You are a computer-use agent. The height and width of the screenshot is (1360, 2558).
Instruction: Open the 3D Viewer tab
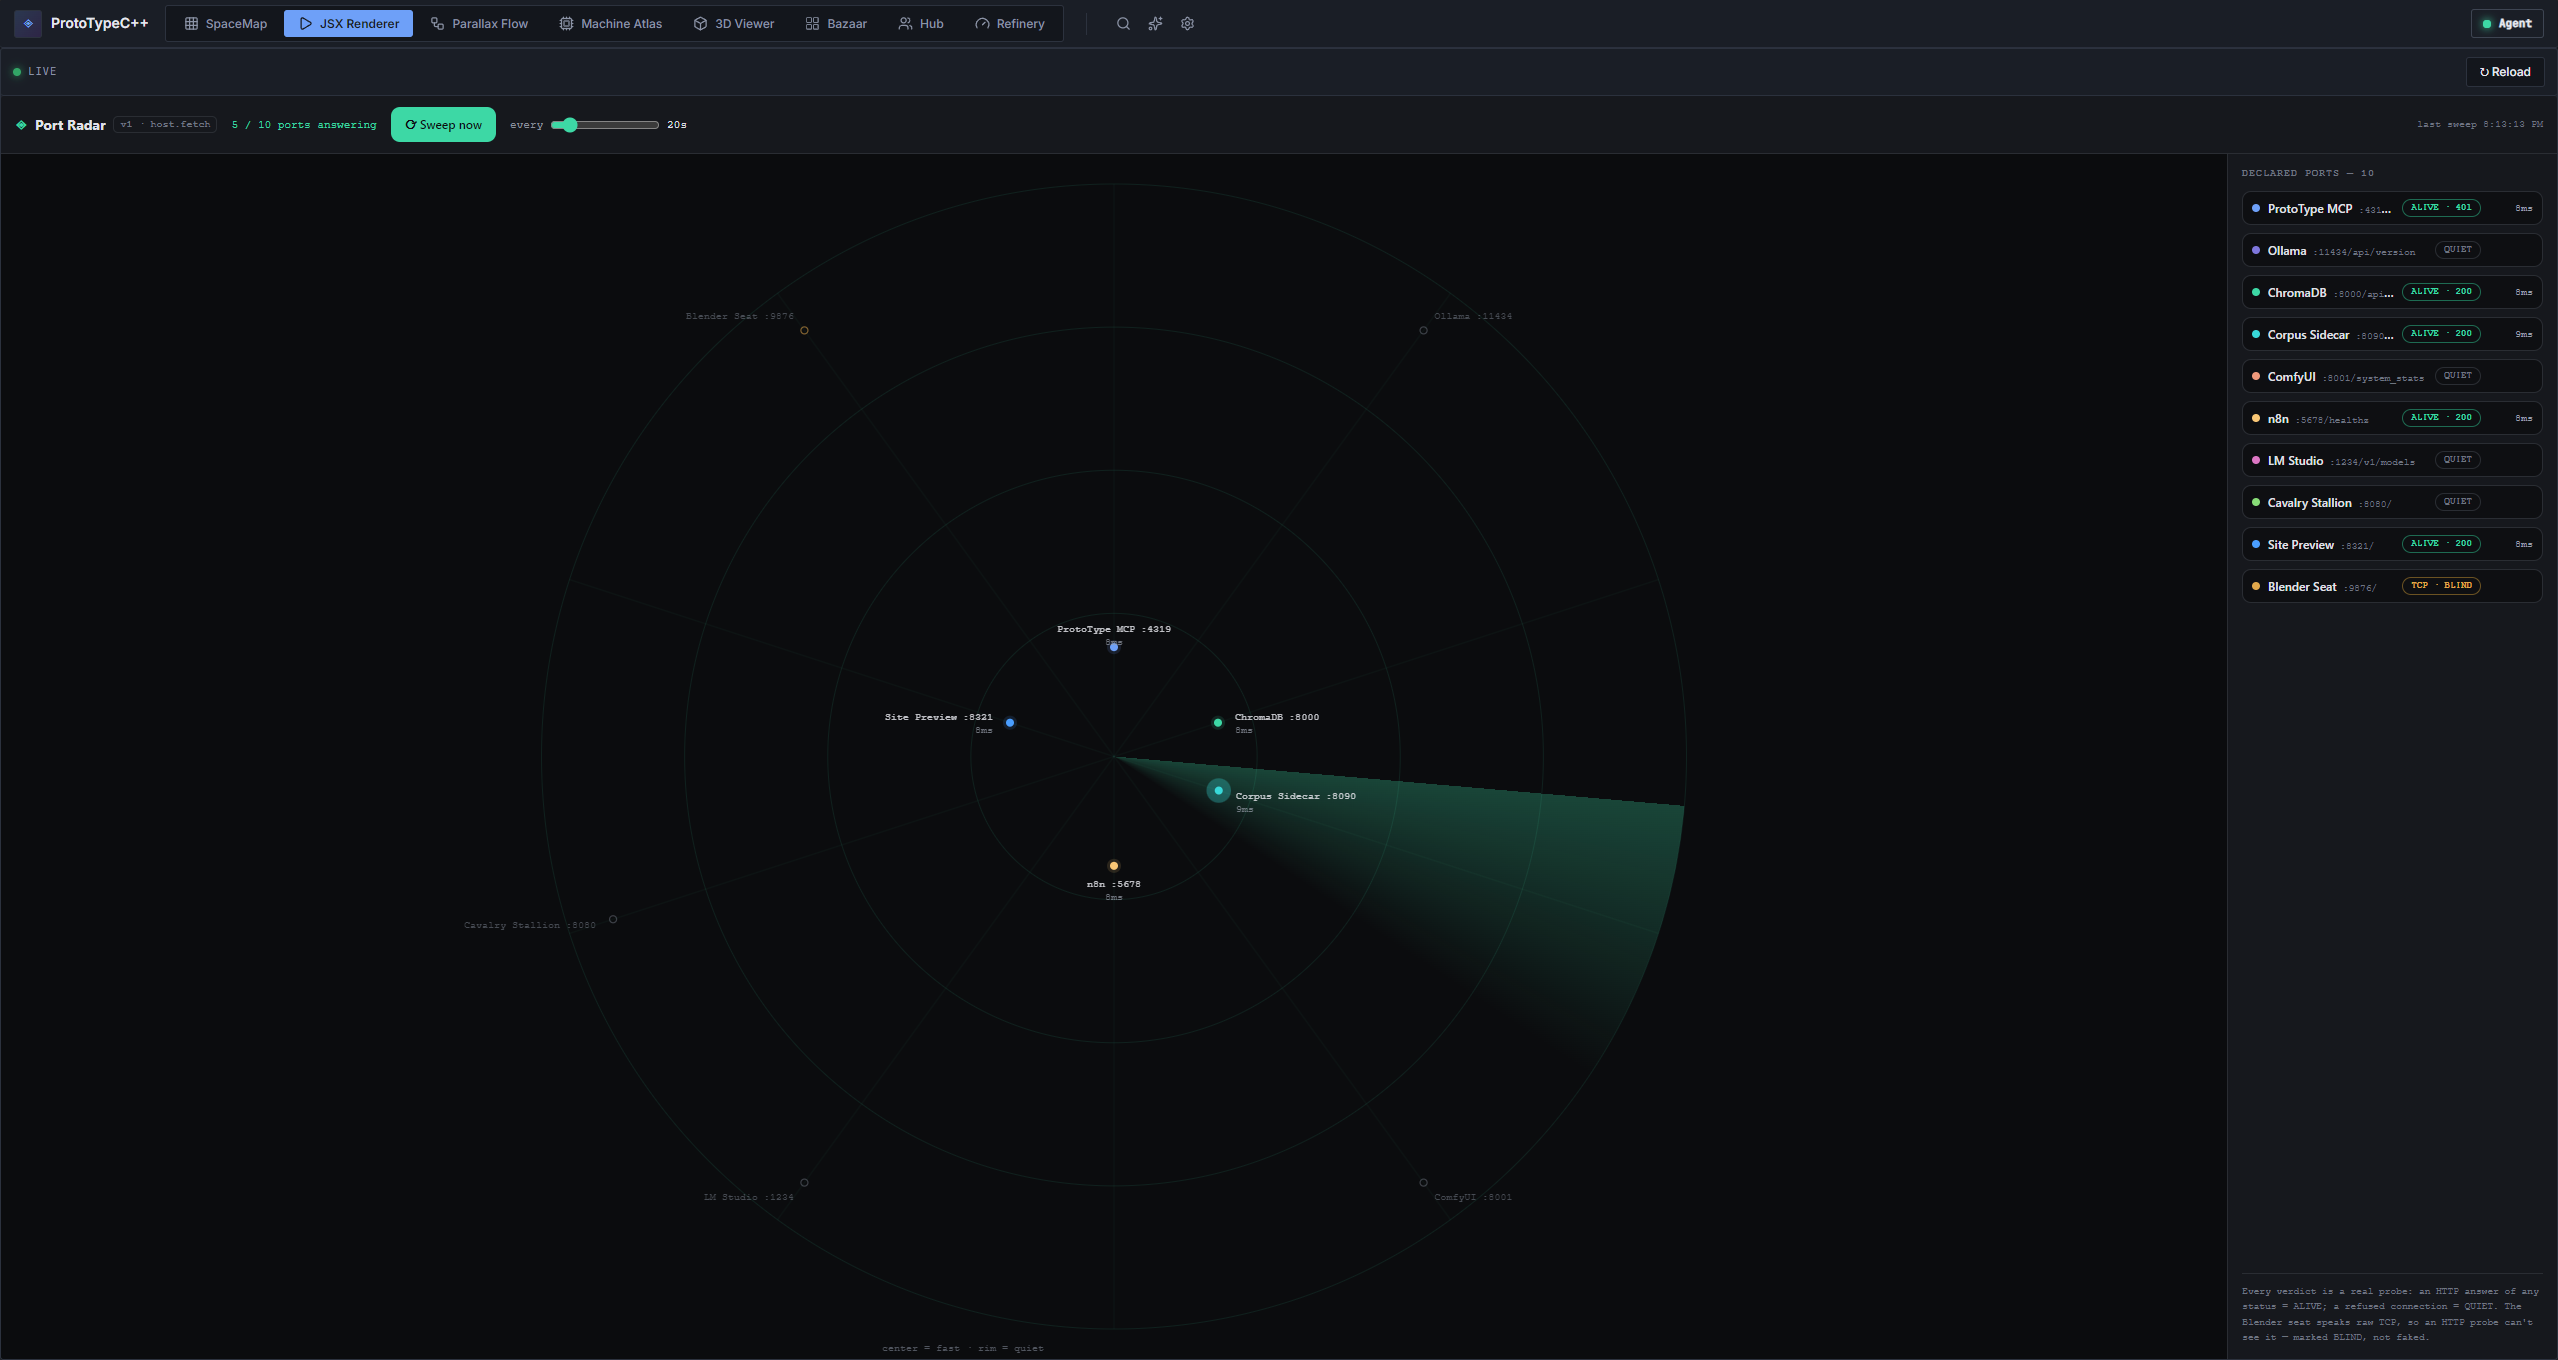pos(734,23)
